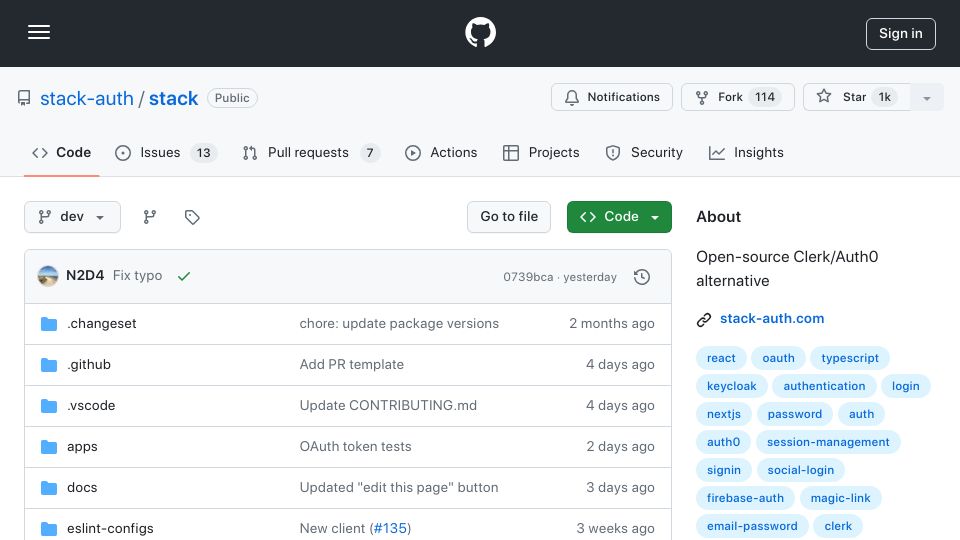
Task: Open the Issues tab
Action: (165, 152)
